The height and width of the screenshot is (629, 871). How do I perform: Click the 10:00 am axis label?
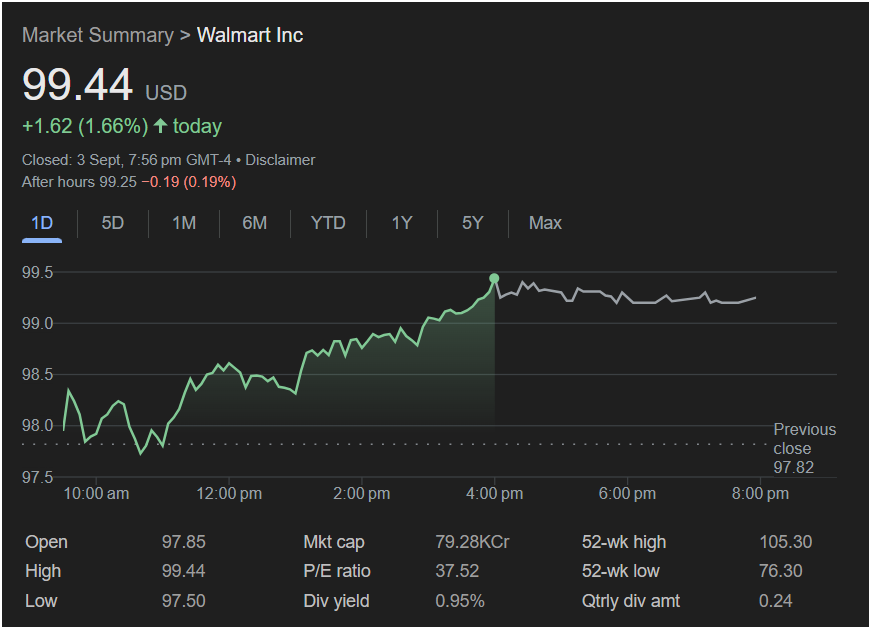(x=97, y=493)
